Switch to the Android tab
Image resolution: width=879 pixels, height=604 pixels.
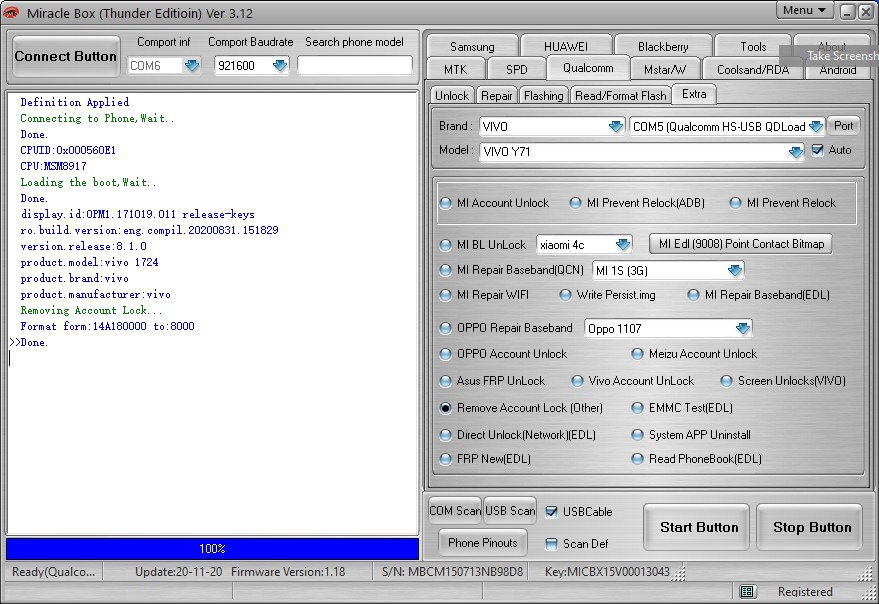pyautogui.click(x=838, y=70)
